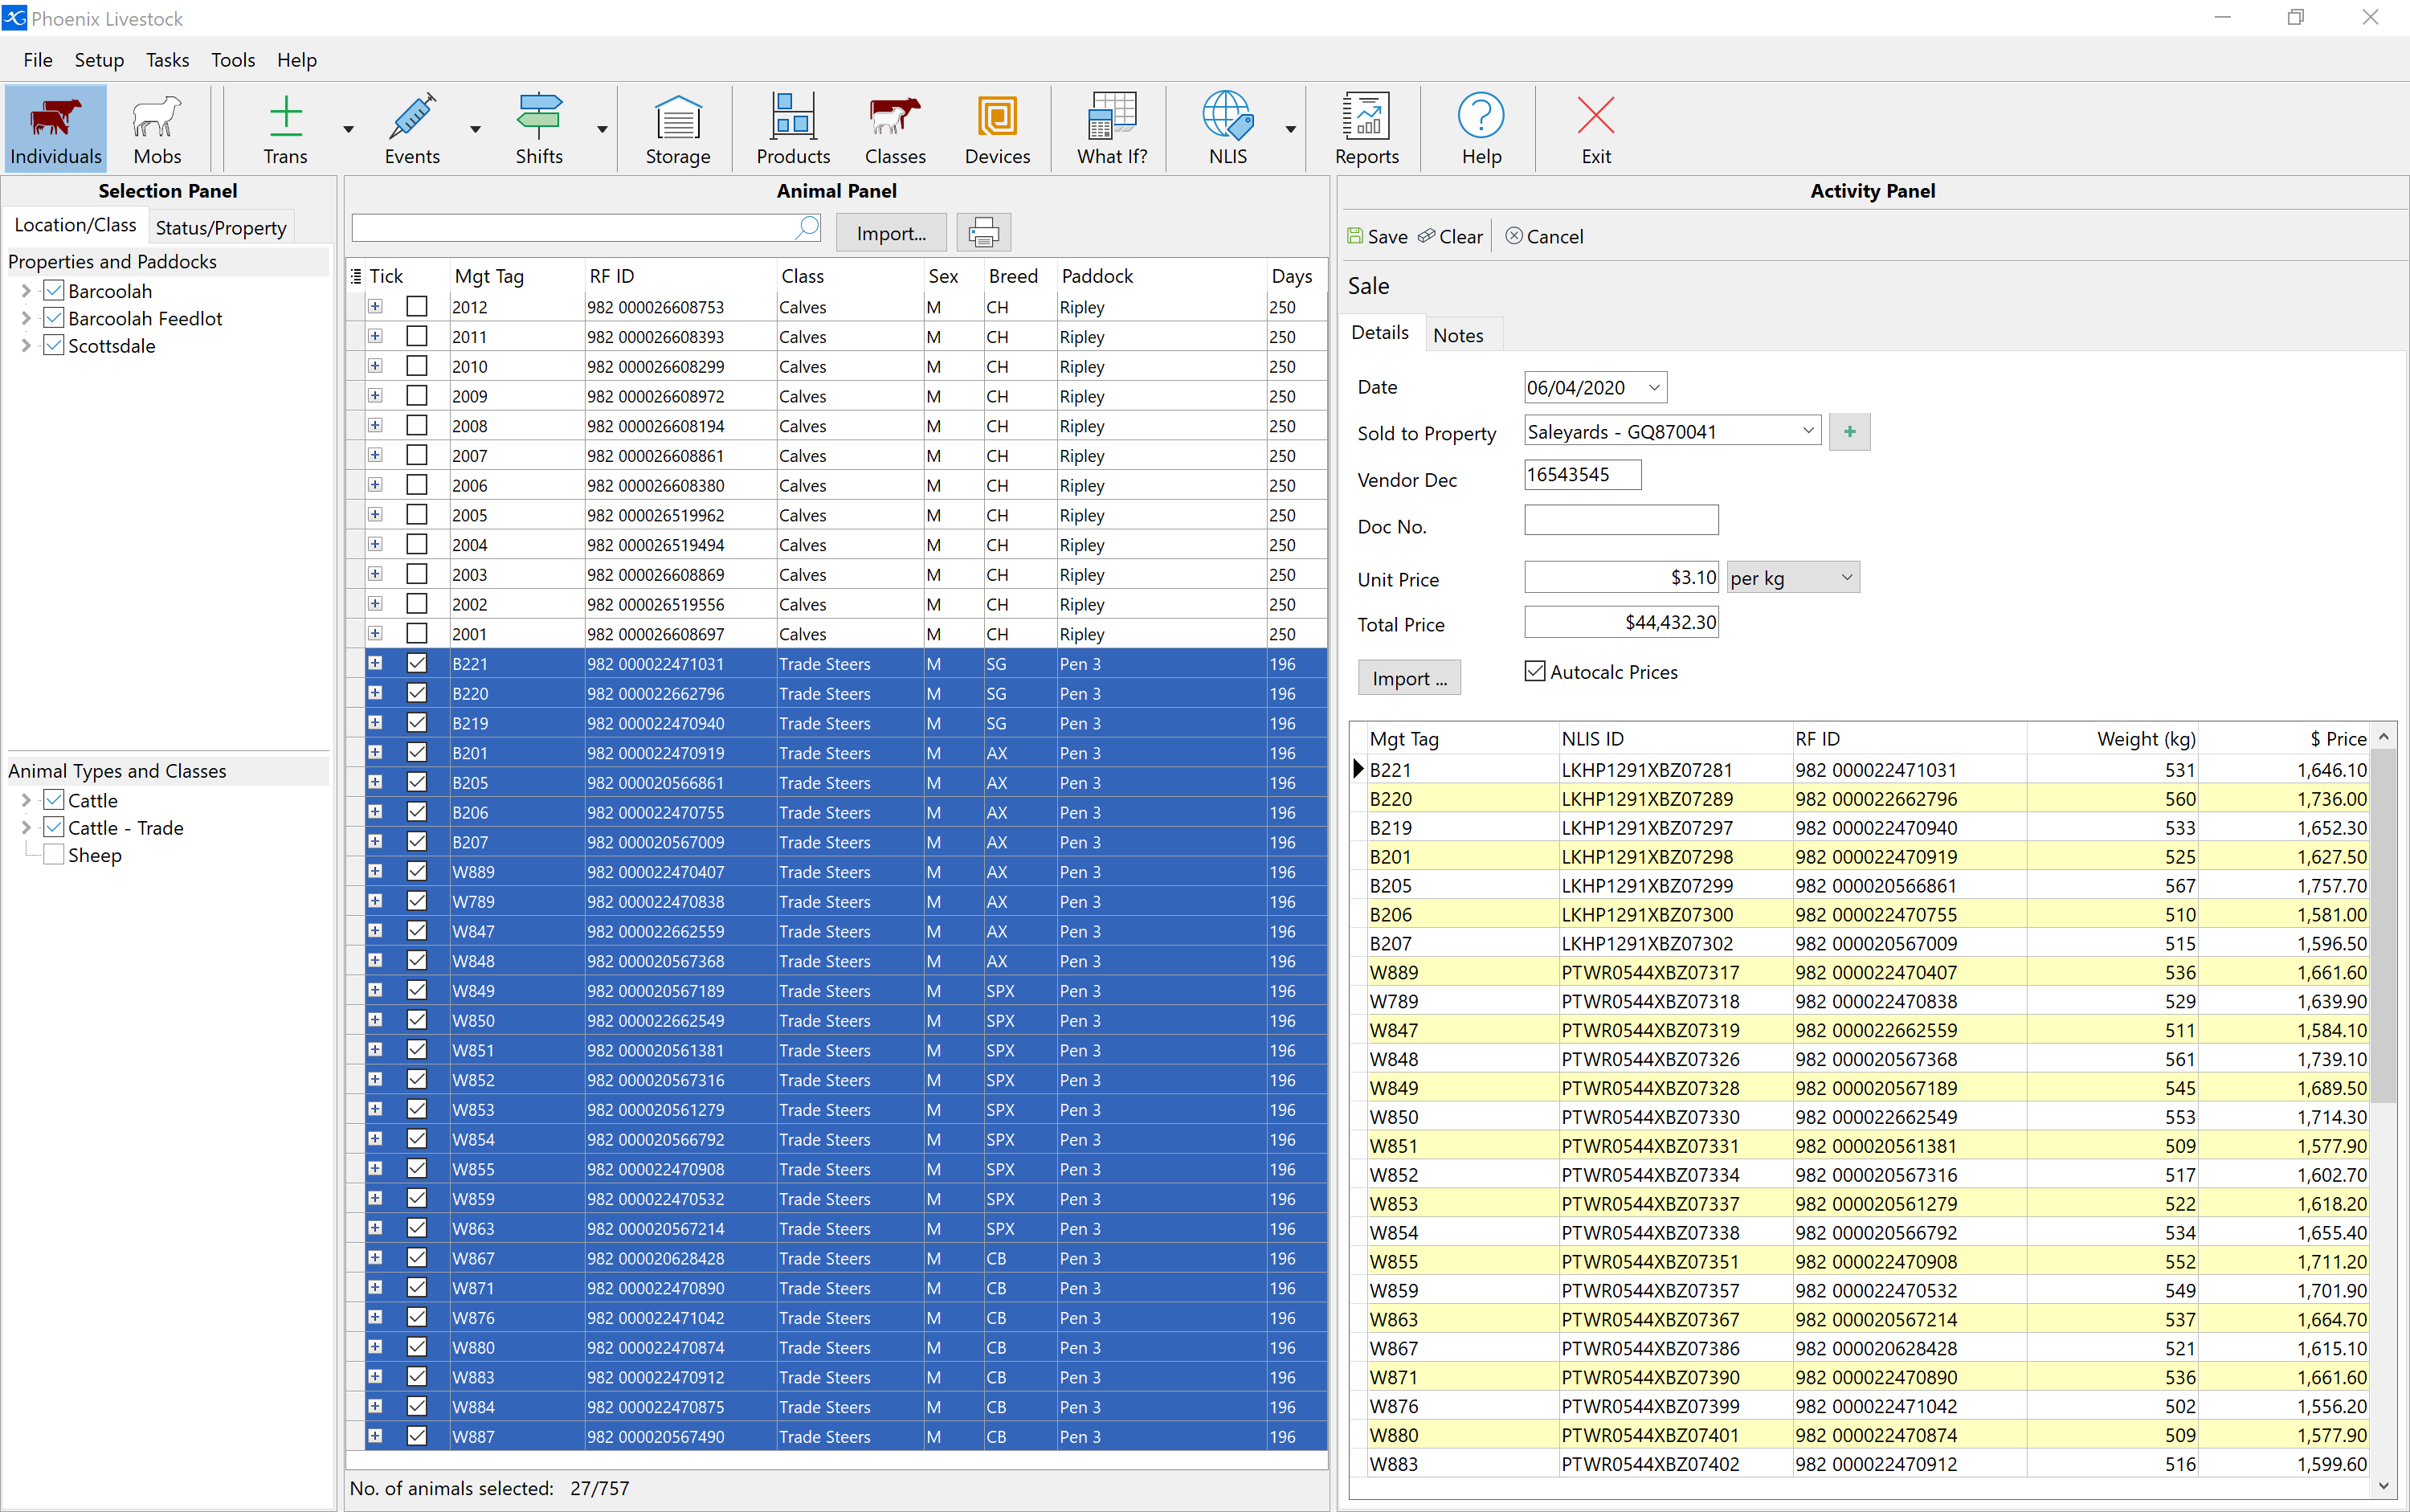
Task: Untick the checkbox for animal W850
Action: 417,1020
